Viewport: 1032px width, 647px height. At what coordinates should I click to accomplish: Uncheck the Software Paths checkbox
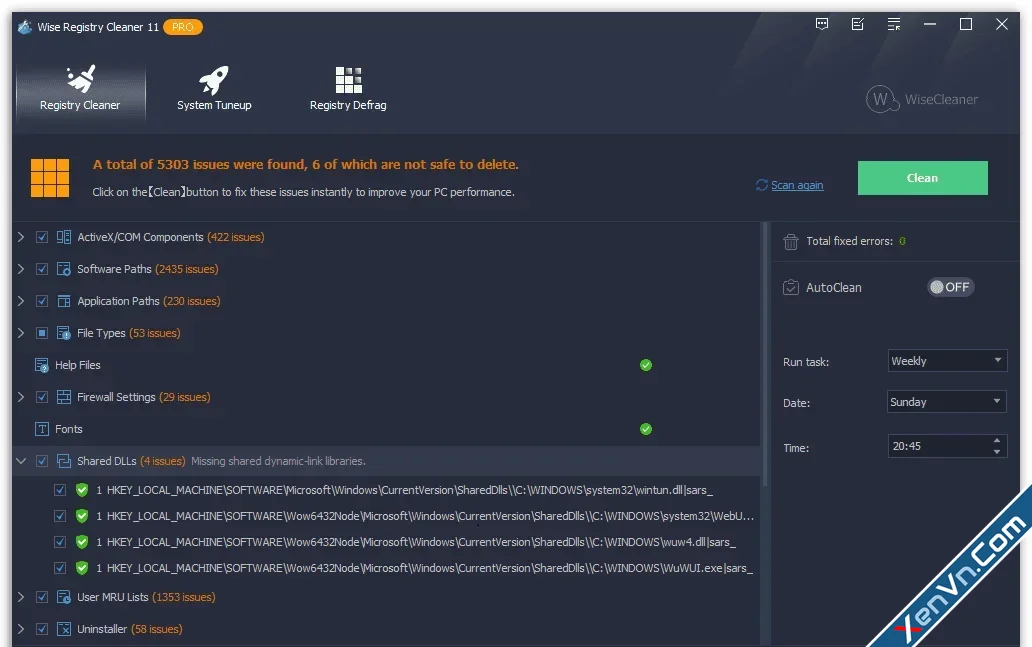tap(42, 269)
